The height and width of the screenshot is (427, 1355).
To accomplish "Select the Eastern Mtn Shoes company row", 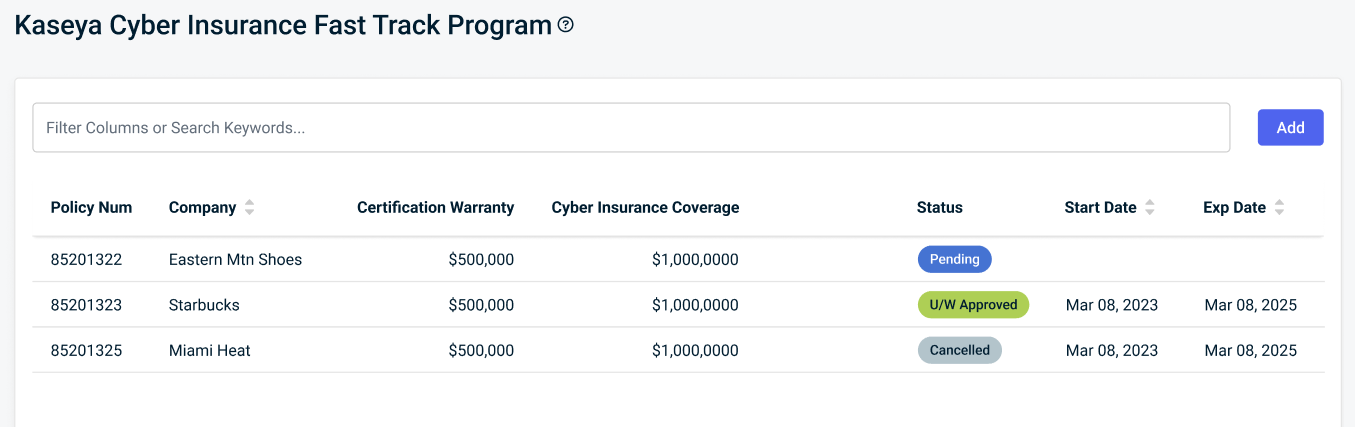I will [678, 259].
